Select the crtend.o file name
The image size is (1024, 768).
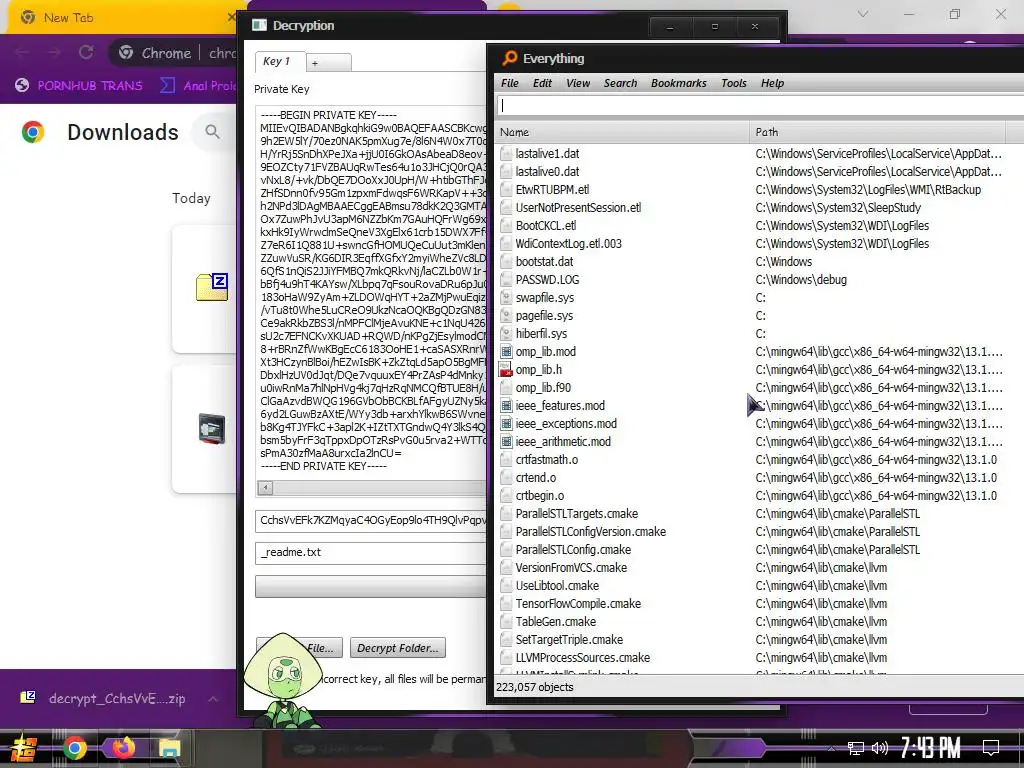tap(536, 478)
